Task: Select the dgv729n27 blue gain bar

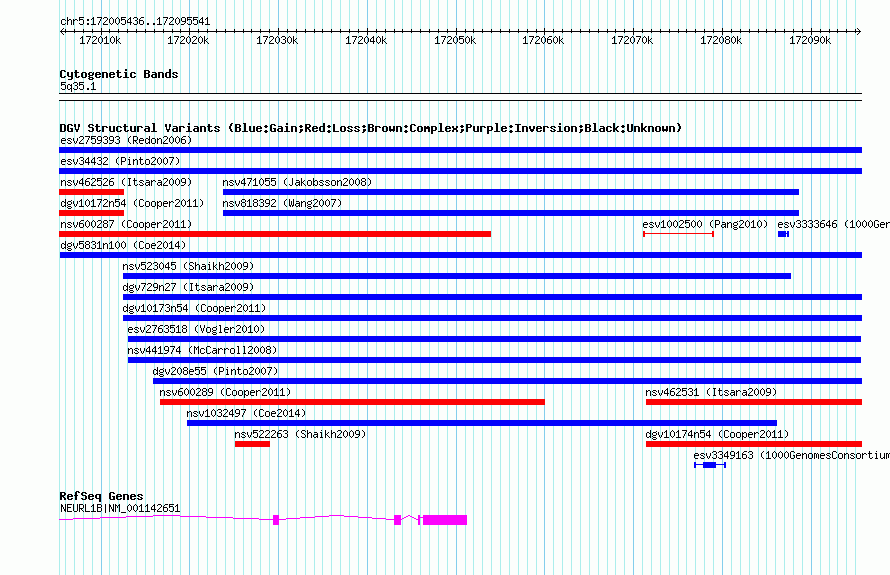Action: click(493, 297)
